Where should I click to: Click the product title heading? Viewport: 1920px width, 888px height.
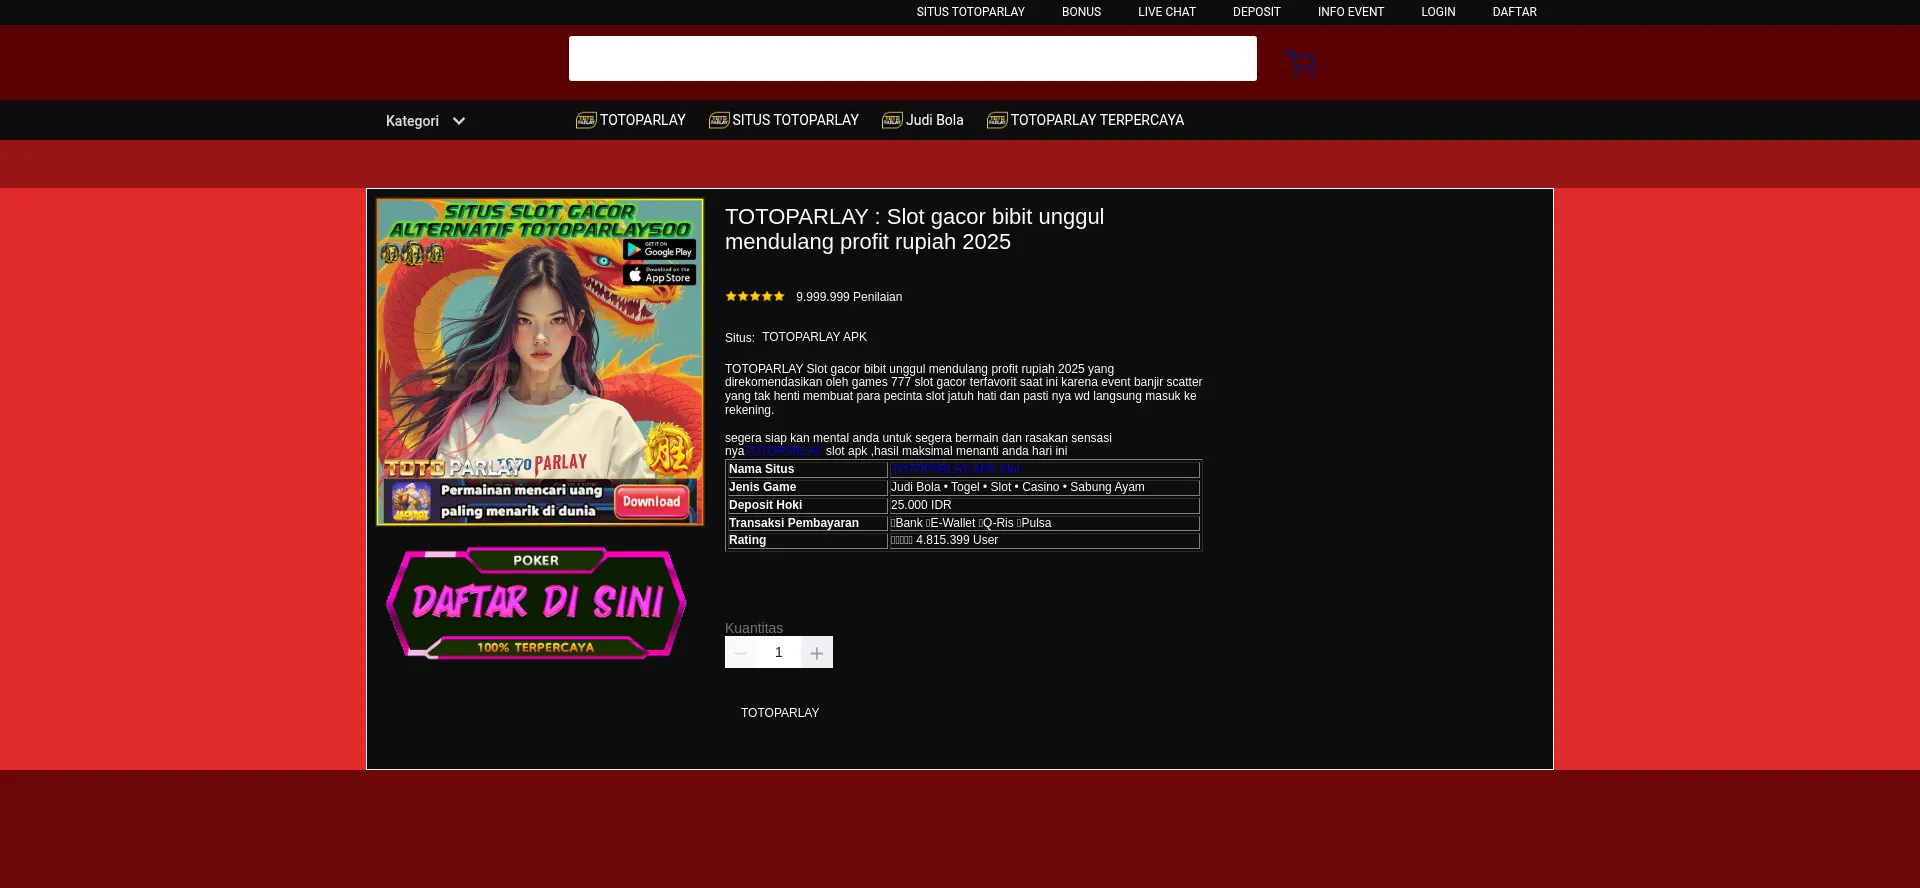coord(914,229)
